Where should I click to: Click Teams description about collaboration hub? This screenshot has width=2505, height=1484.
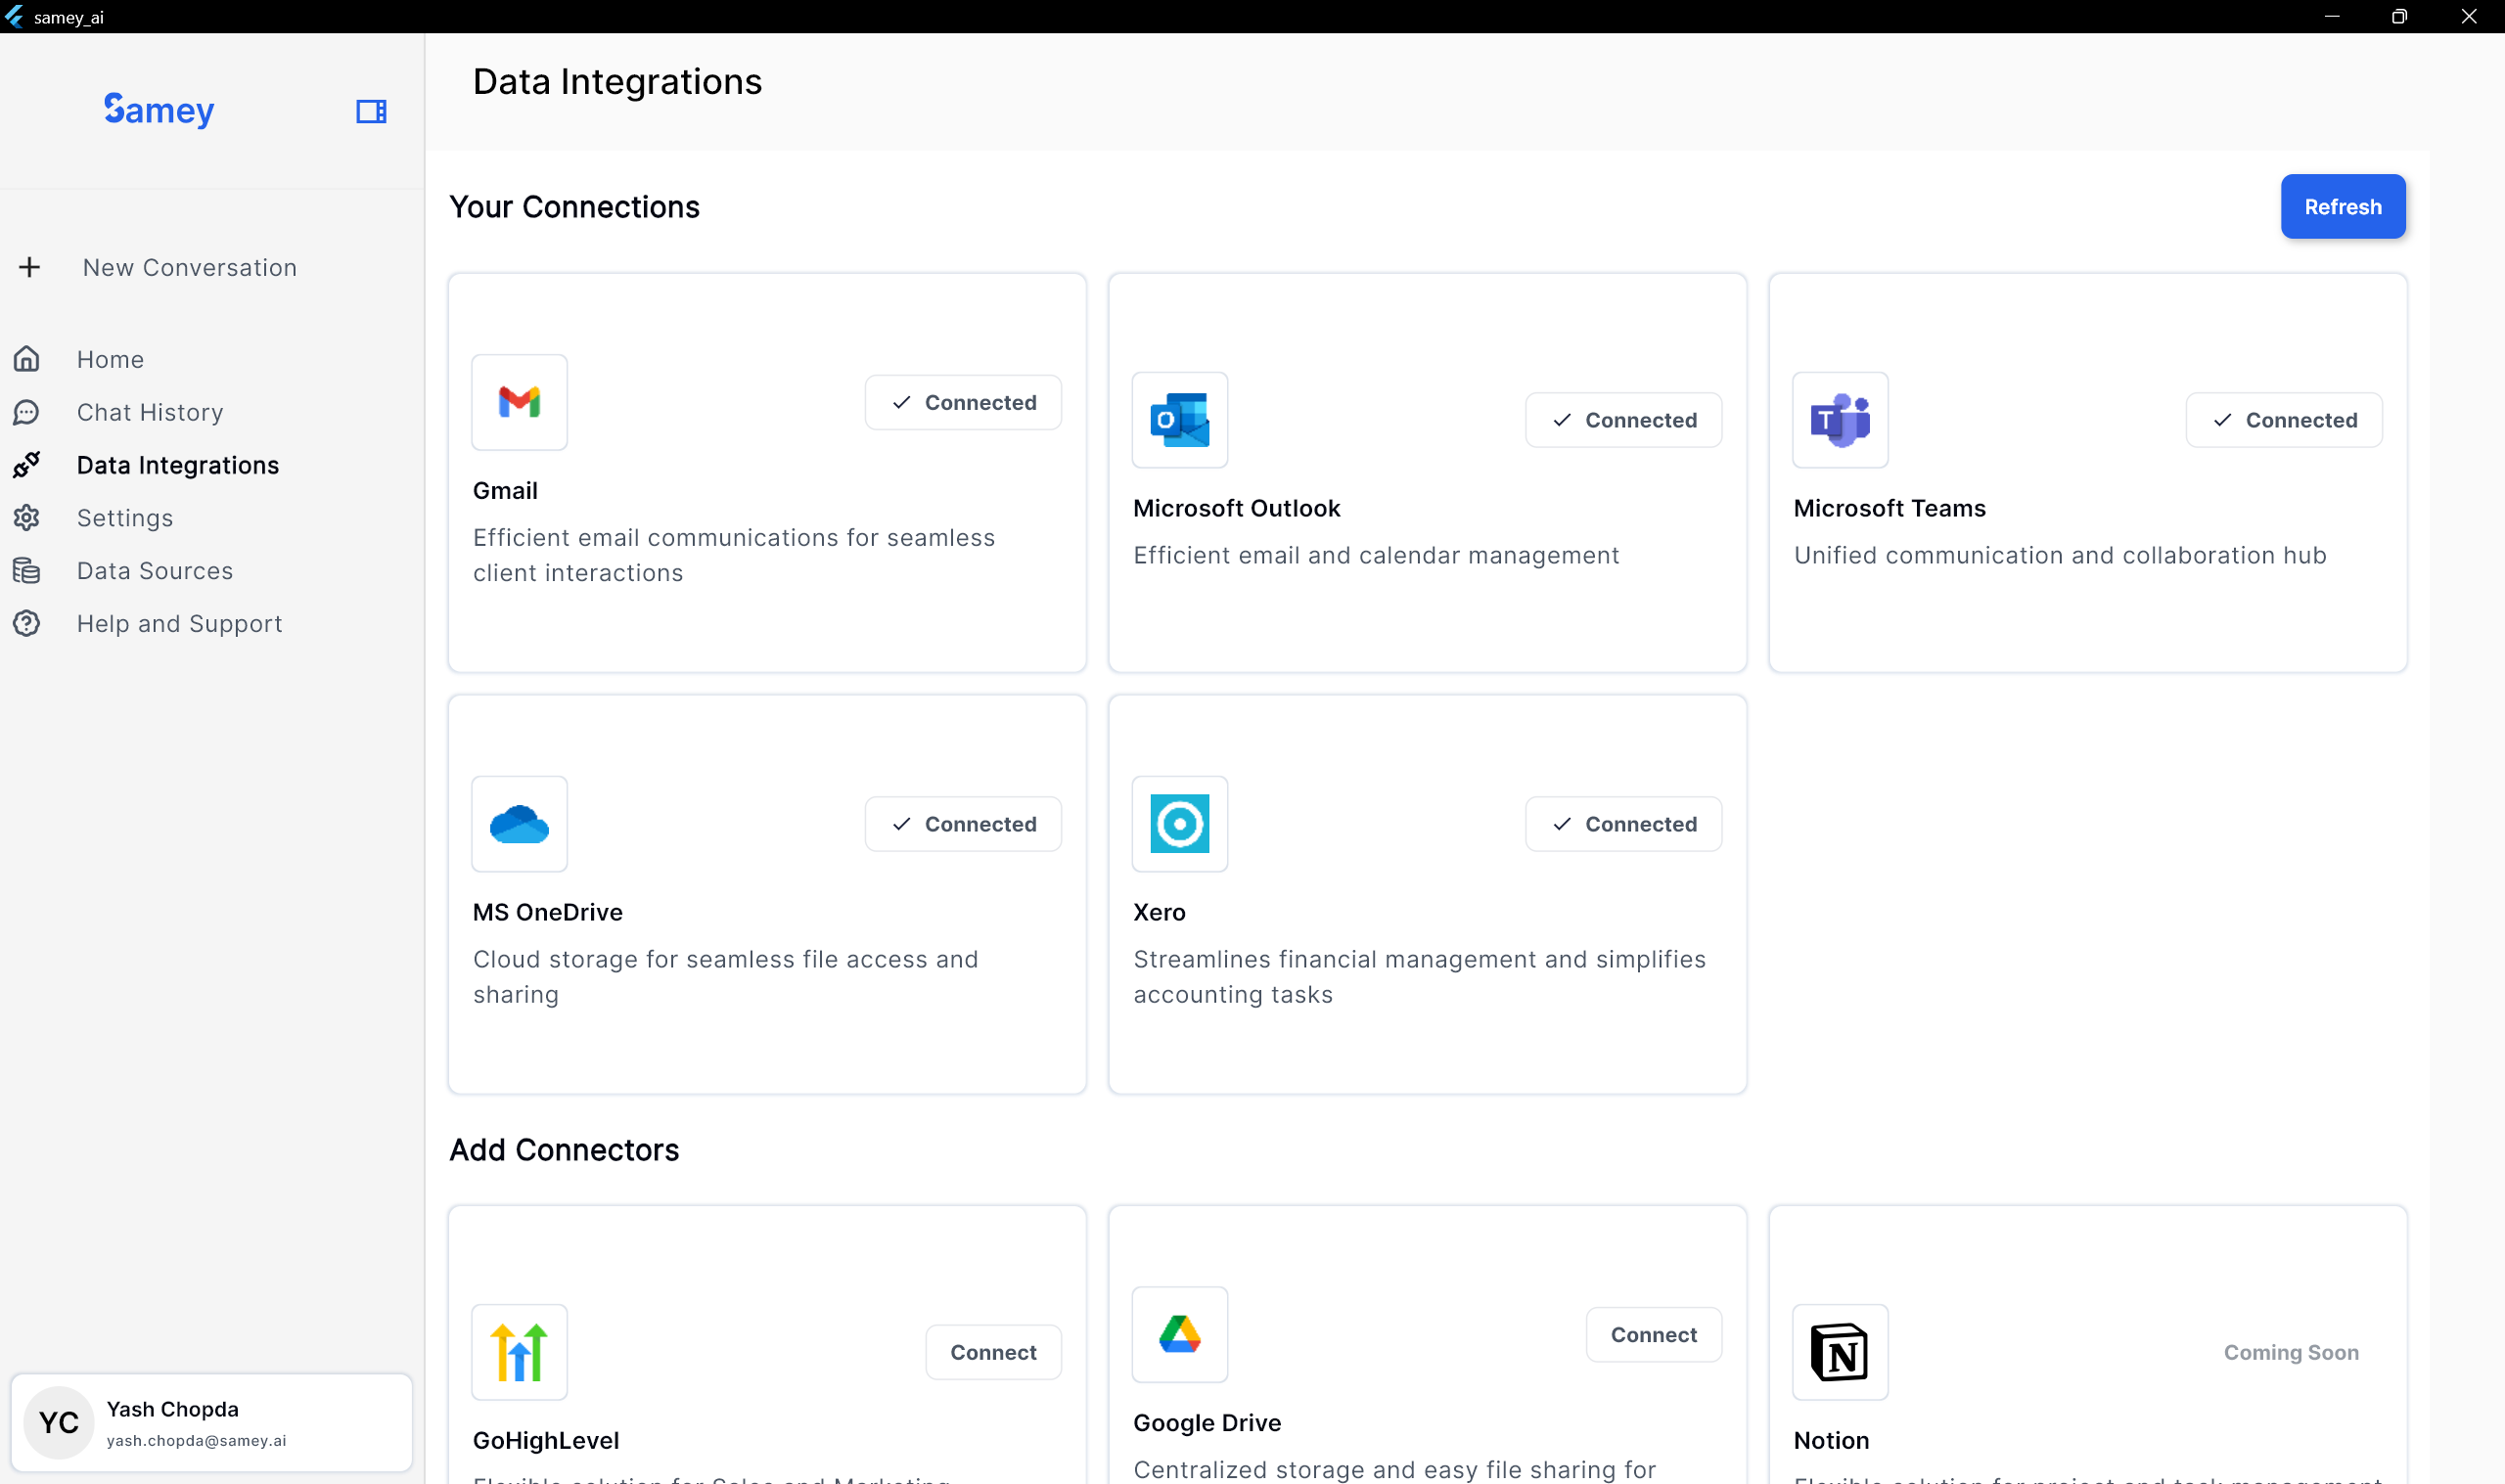click(2060, 555)
